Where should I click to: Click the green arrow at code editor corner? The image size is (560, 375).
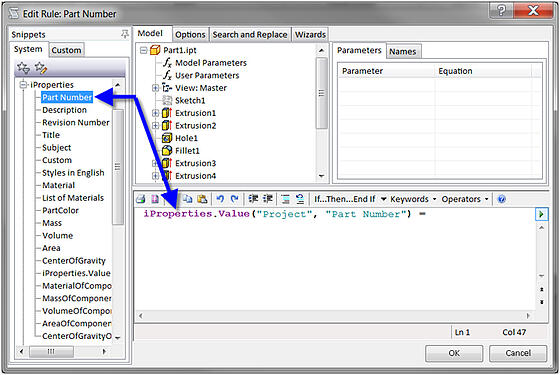[x=541, y=214]
